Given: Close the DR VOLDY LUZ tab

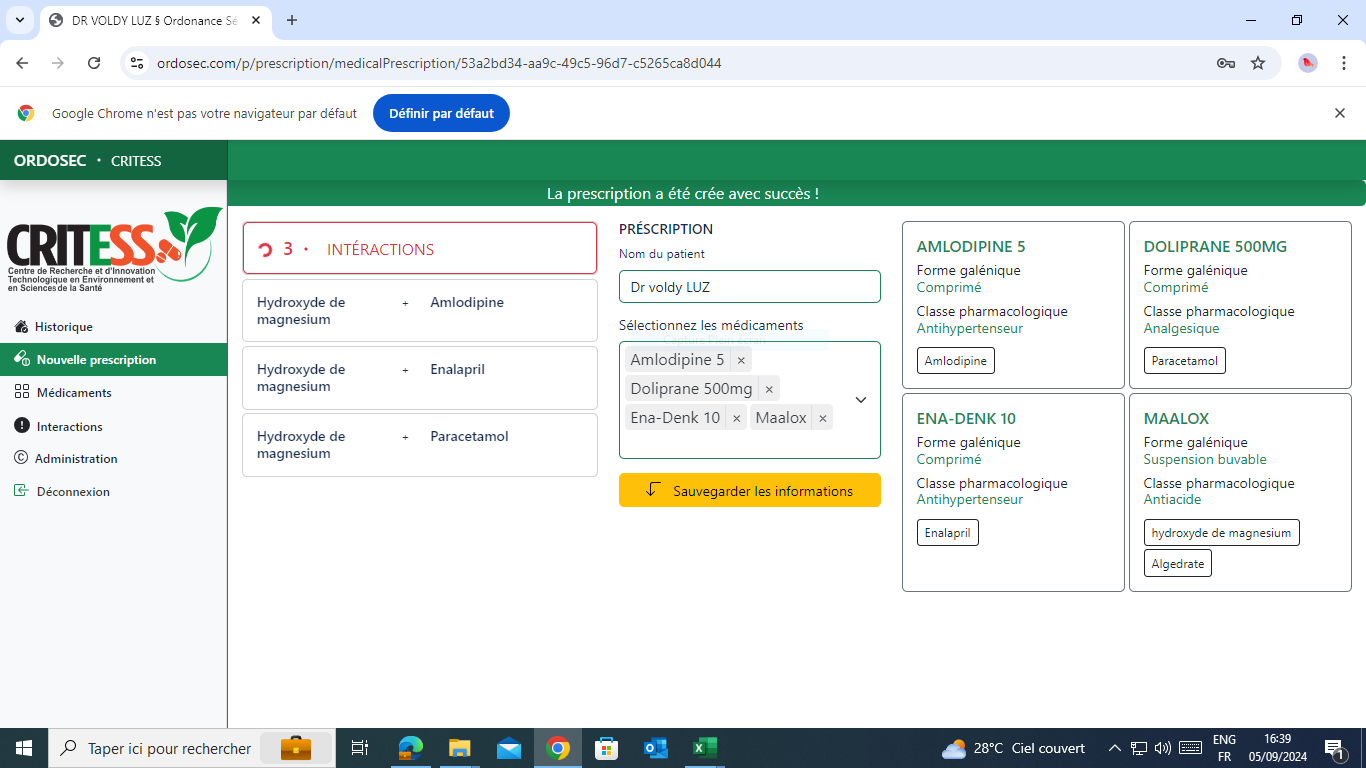Looking at the screenshot, I should click(257, 20).
